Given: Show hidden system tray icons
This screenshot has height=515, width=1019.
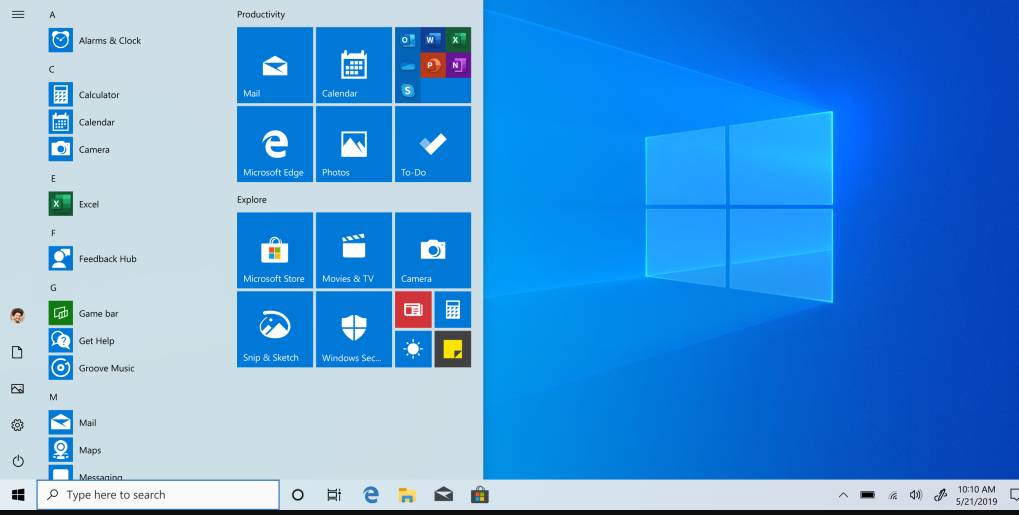Looking at the screenshot, I should [x=842, y=495].
